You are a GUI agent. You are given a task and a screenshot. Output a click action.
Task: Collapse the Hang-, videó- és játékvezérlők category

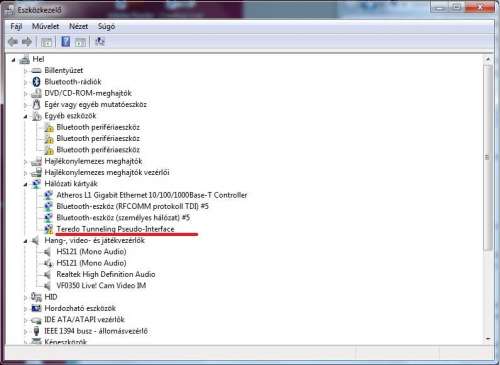(25, 241)
